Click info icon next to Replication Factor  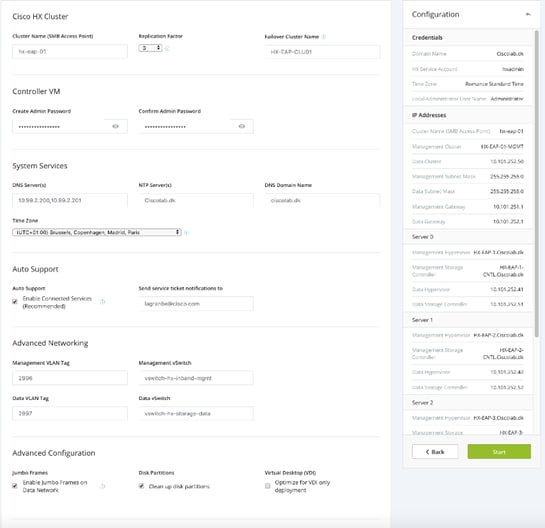(x=167, y=48)
